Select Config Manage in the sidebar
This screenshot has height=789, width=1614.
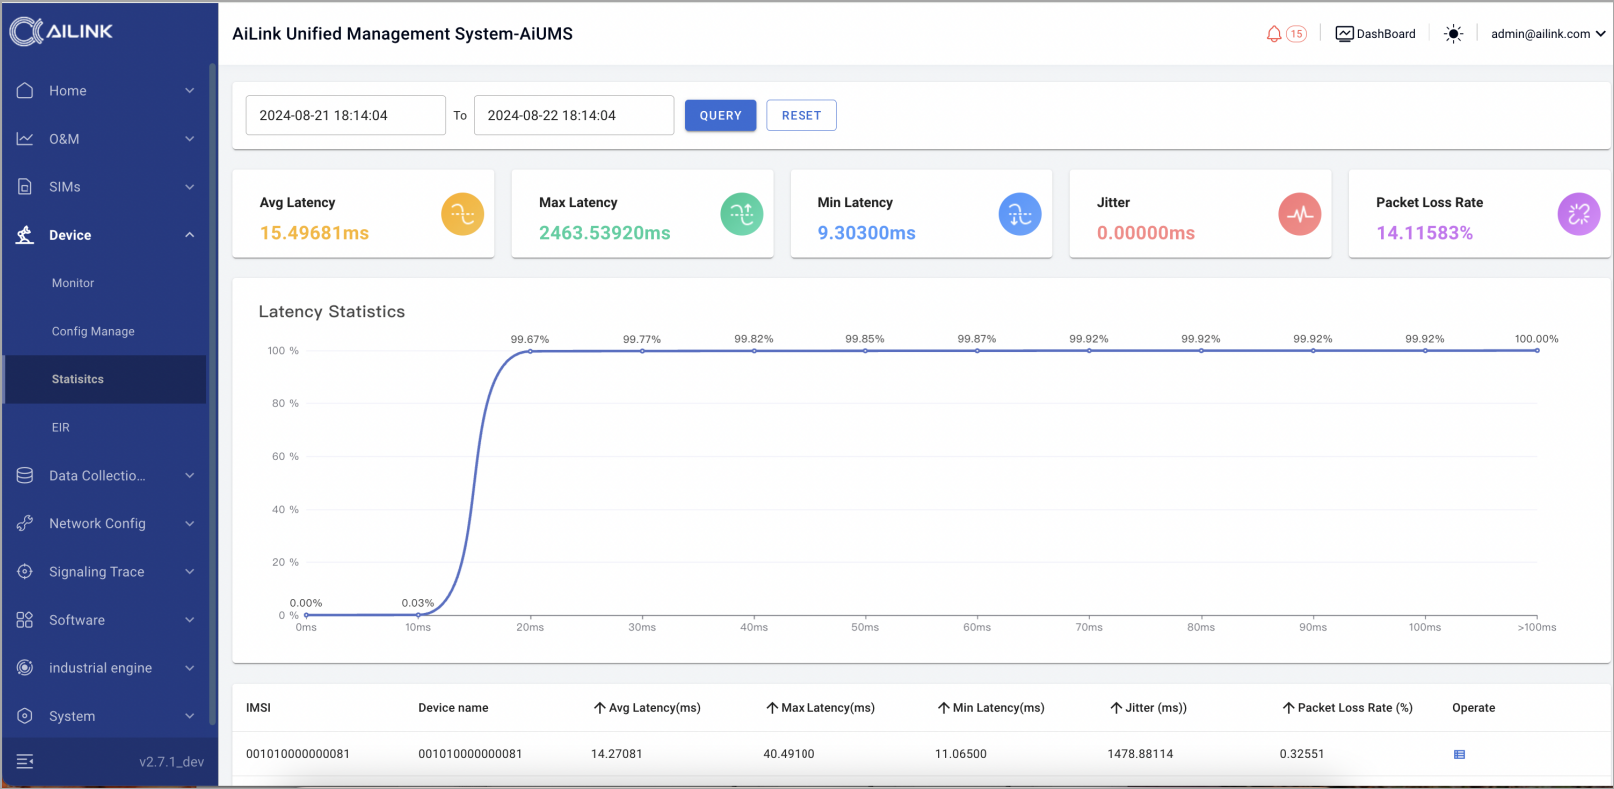(x=93, y=331)
